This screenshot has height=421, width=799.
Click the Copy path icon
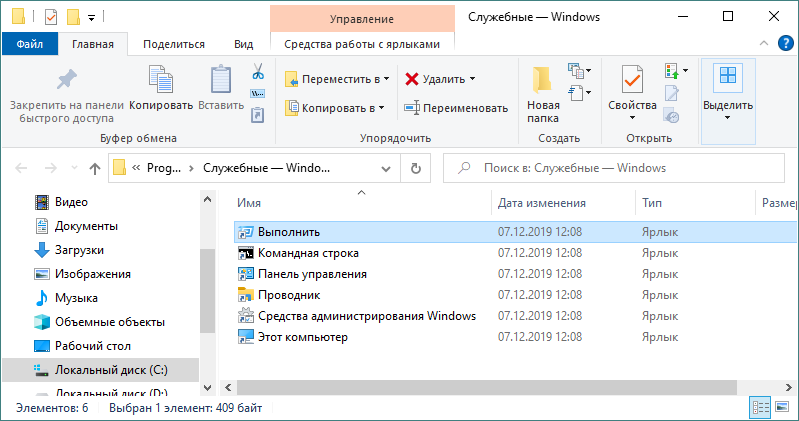pyautogui.click(x=258, y=94)
